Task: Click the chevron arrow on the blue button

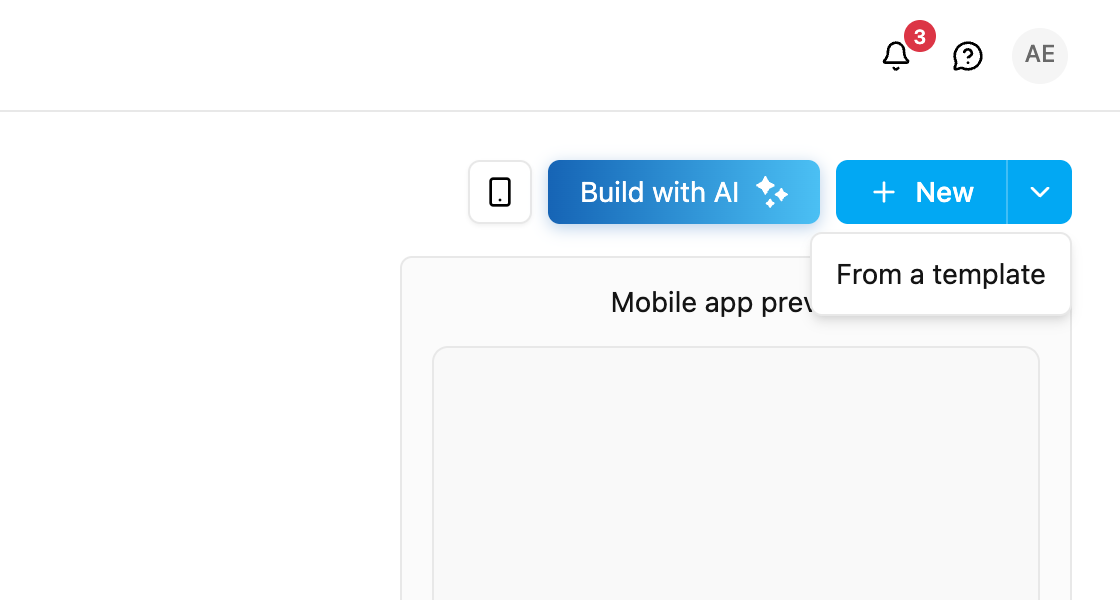Action: coord(1040,192)
